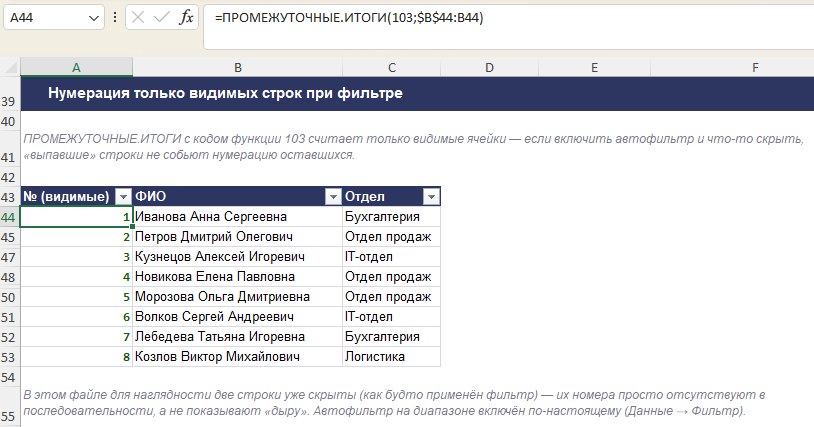Select column E header
Image resolution: width=814 pixels, height=427 pixels.
tap(594, 67)
